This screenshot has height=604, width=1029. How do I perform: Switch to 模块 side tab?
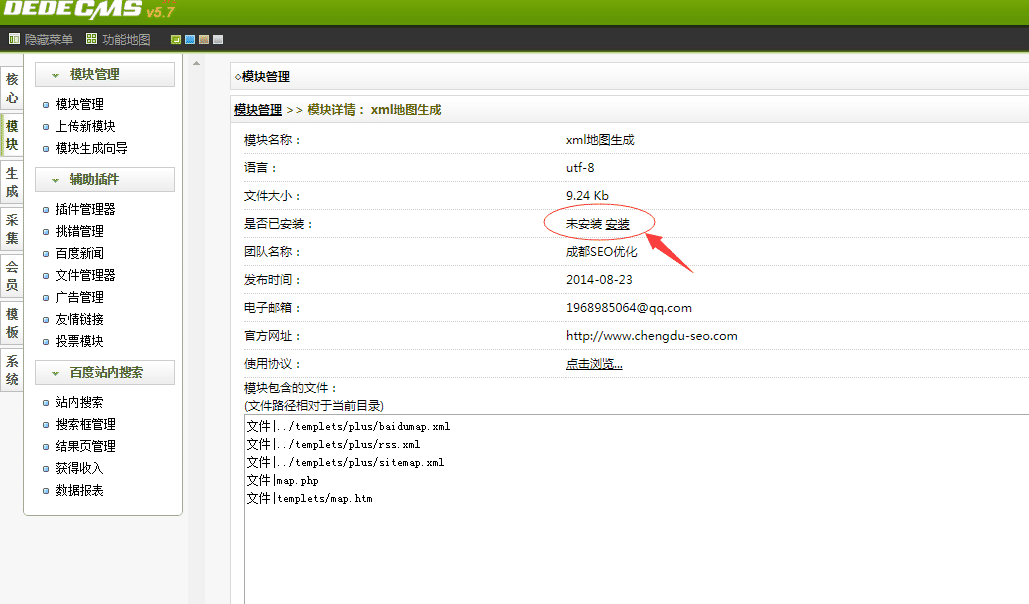(x=12, y=135)
